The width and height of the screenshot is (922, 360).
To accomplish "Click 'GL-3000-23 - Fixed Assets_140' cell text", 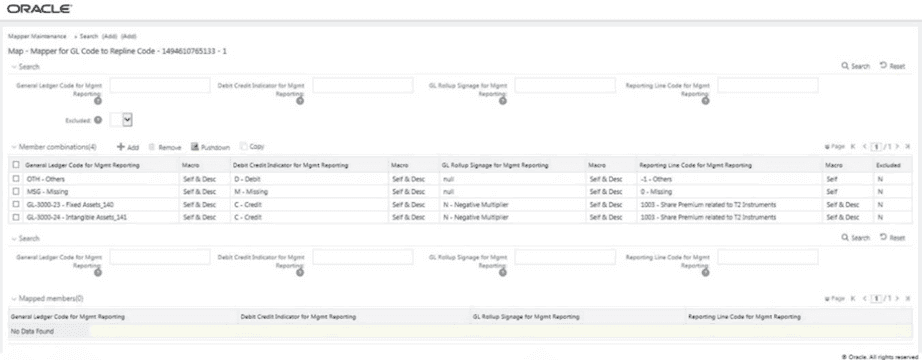I will [x=72, y=205].
